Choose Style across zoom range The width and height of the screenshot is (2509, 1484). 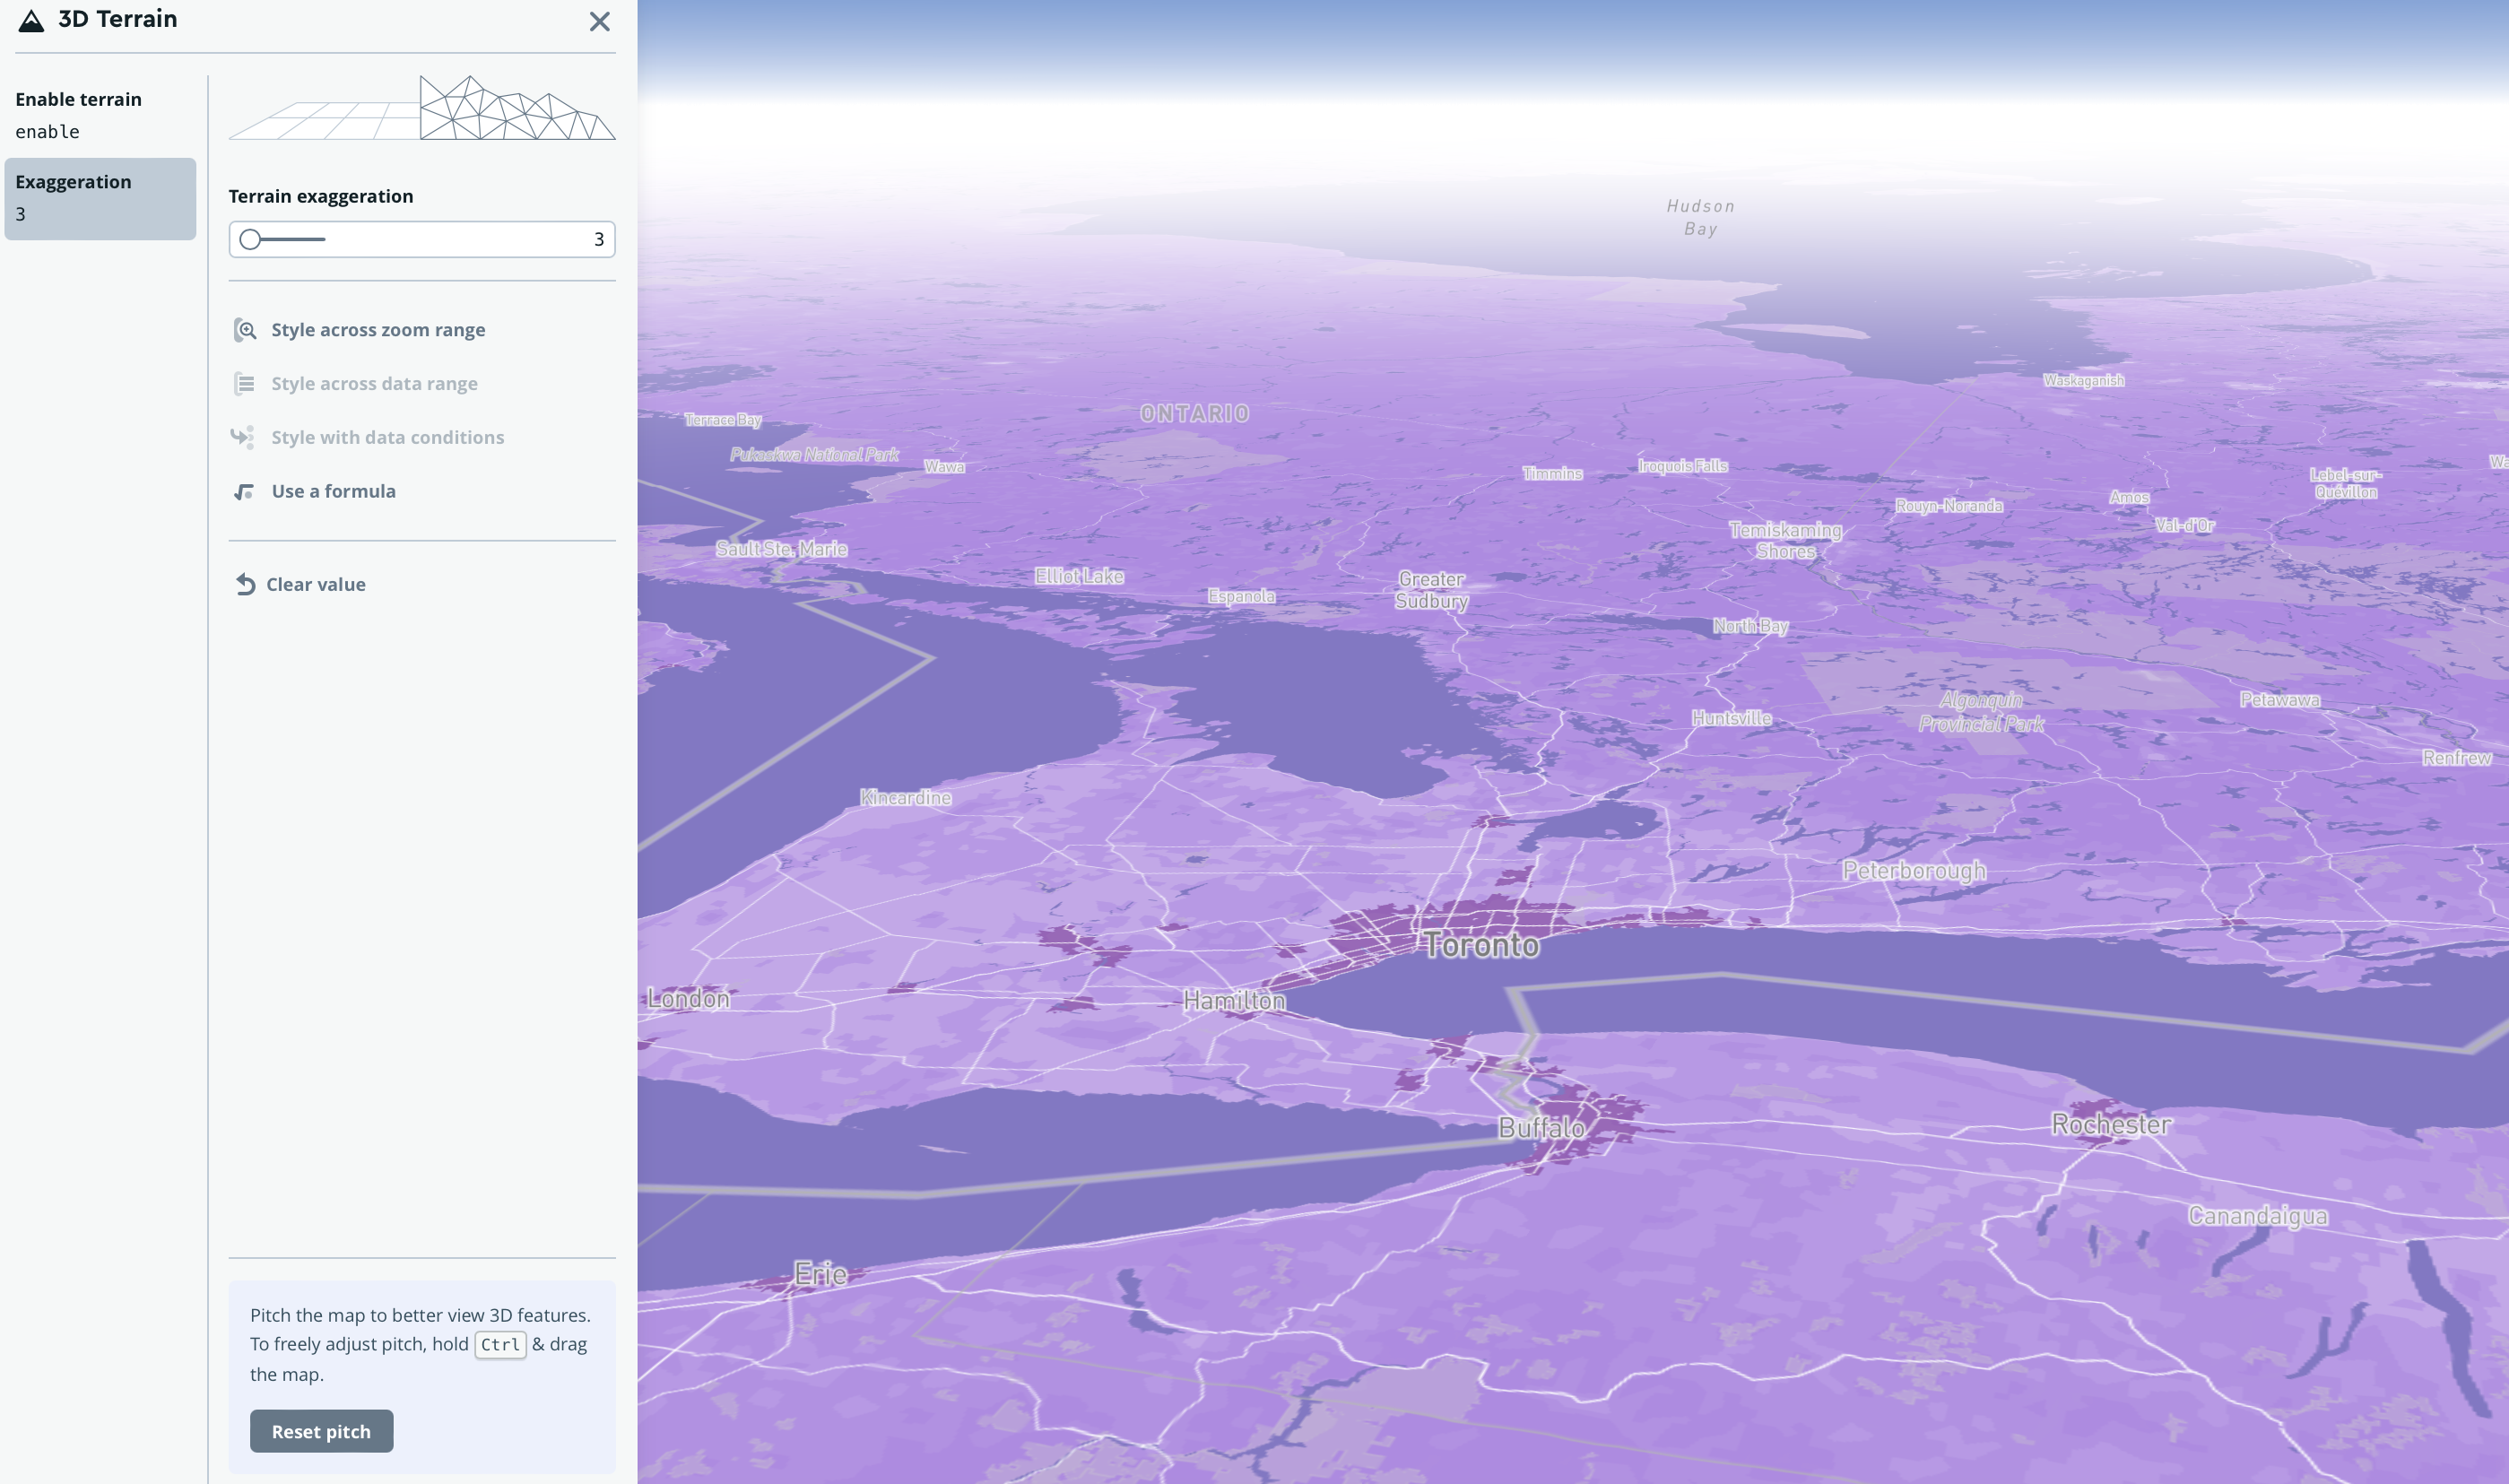[x=378, y=330]
